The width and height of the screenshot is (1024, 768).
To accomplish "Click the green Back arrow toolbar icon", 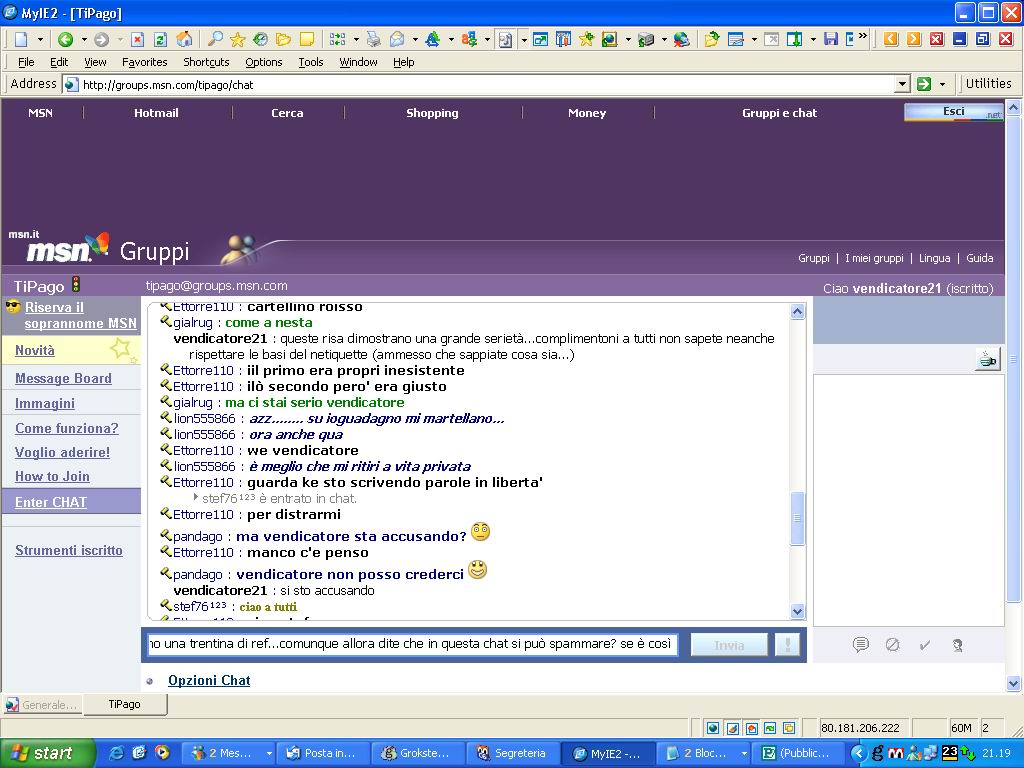I will click(x=65, y=40).
